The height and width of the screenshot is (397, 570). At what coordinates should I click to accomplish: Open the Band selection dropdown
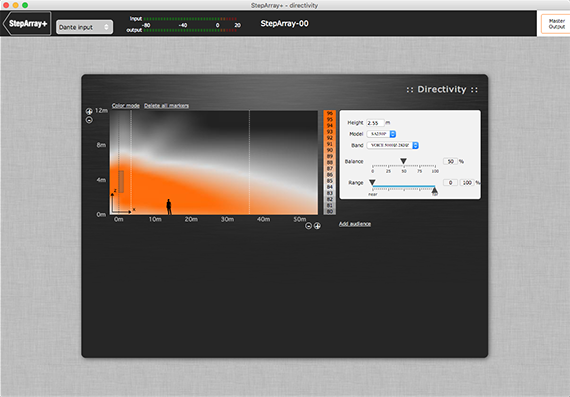tap(393, 145)
